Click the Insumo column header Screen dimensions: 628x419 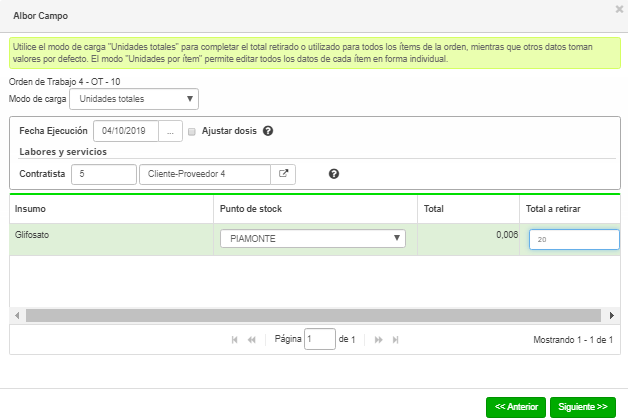111,209
